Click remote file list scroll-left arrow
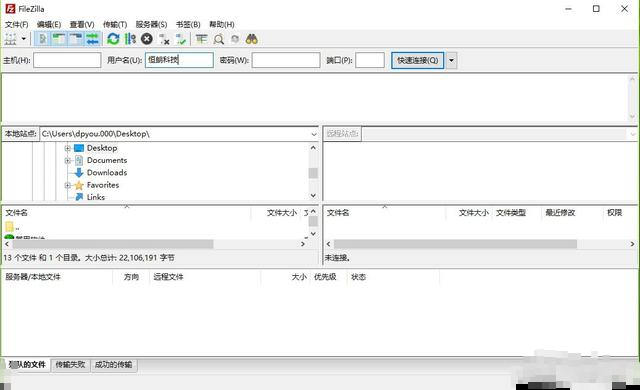 pyautogui.click(x=329, y=244)
